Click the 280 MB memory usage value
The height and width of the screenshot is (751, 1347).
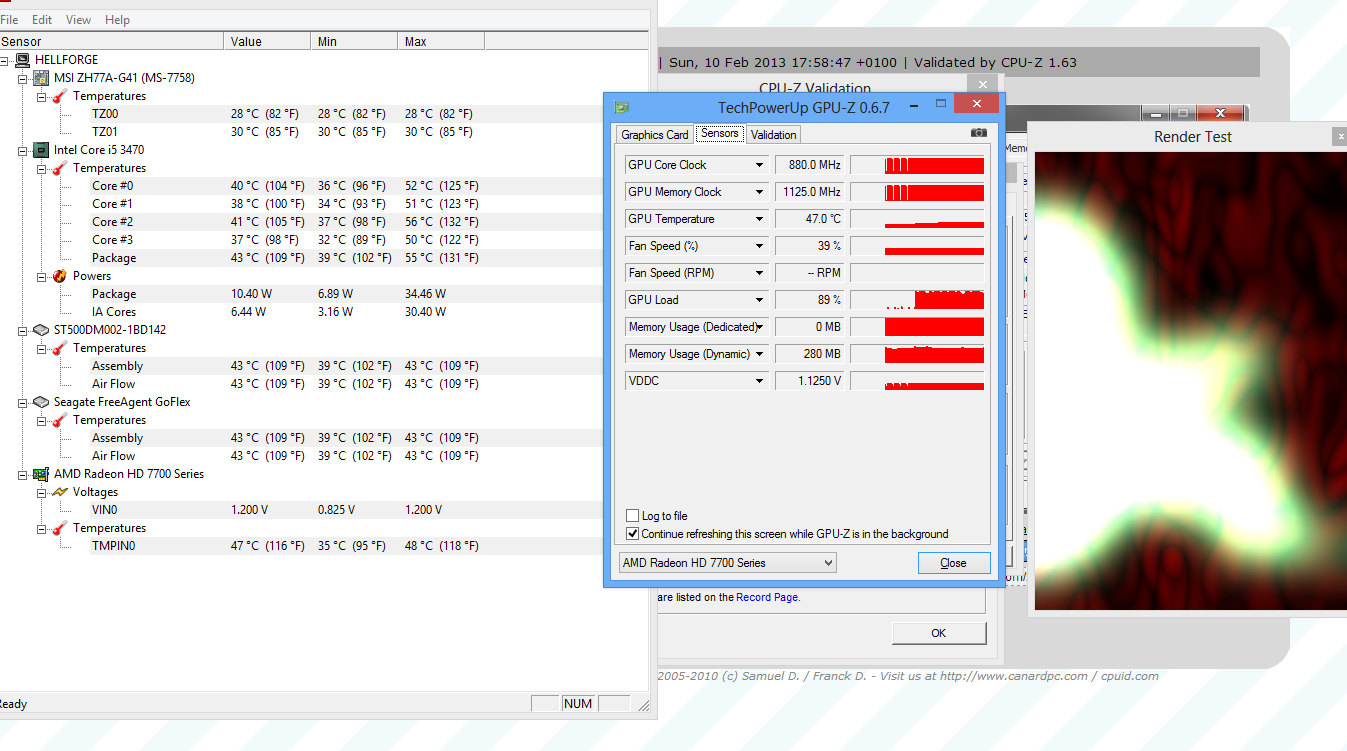pyautogui.click(x=809, y=354)
